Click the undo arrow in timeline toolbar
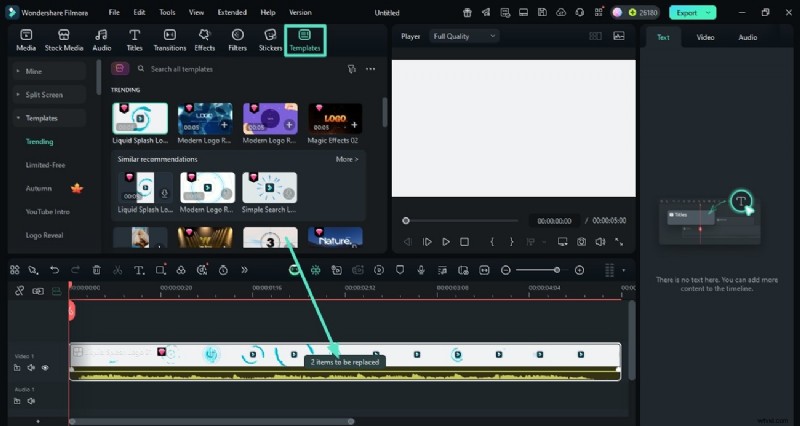The image size is (800, 426). (x=55, y=270)
